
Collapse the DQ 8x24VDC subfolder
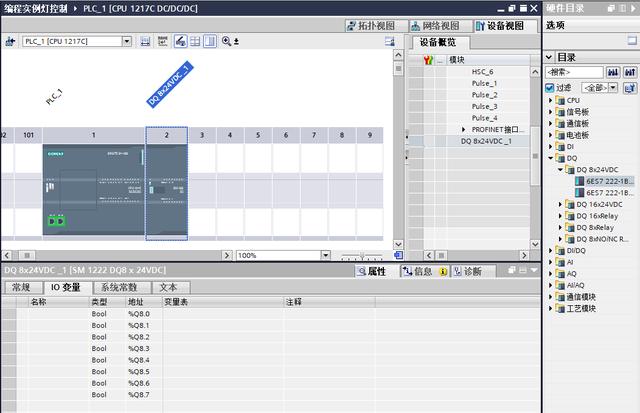(560, 170)
